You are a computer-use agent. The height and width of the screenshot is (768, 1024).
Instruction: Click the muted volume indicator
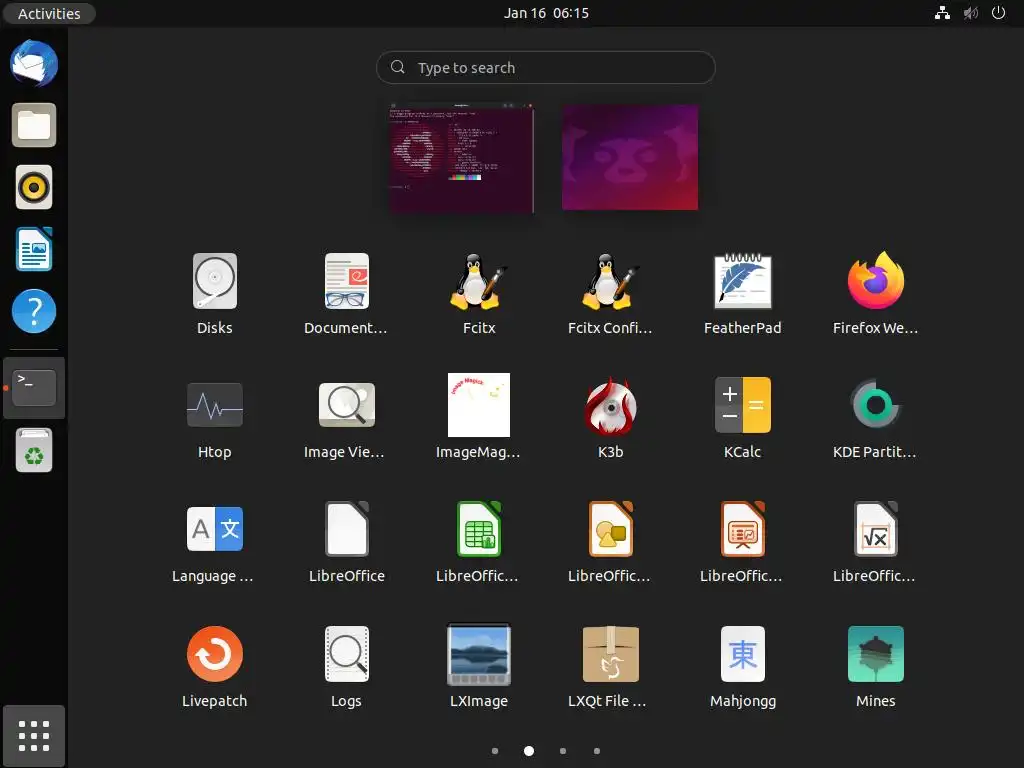[x=970, y=13]
